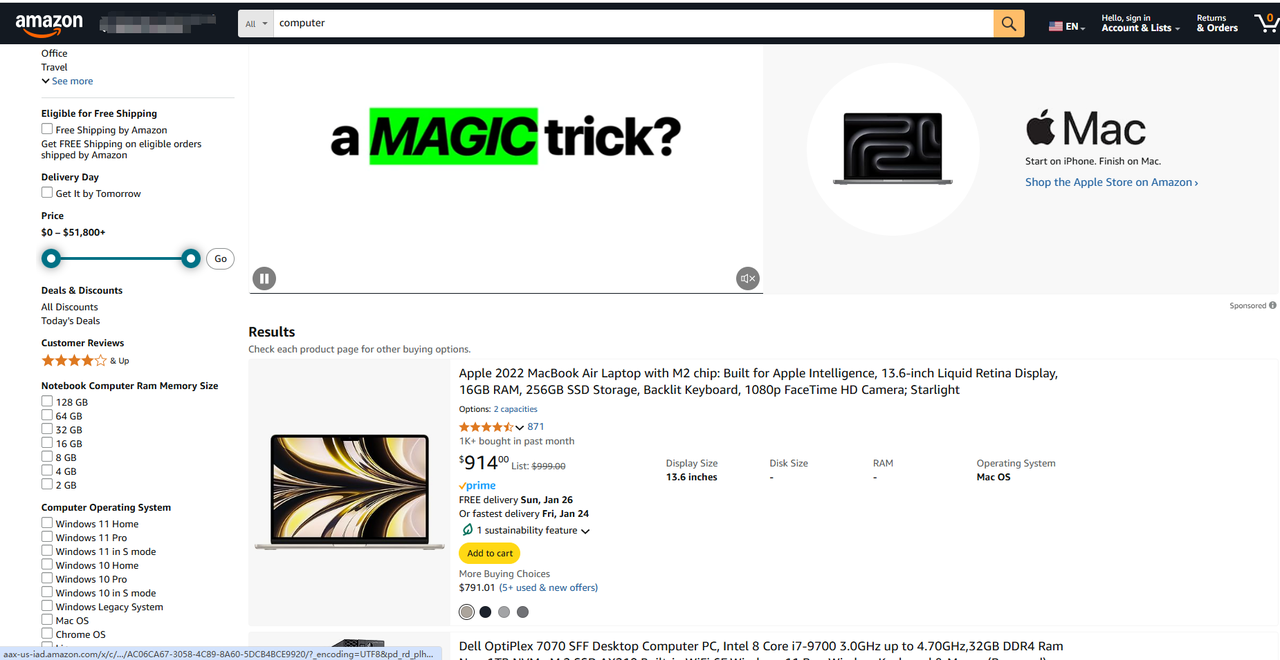The height and width of the screenshot is (660, 1280).
Task: Open Returns & Orders
Action: coord(1217,23)
